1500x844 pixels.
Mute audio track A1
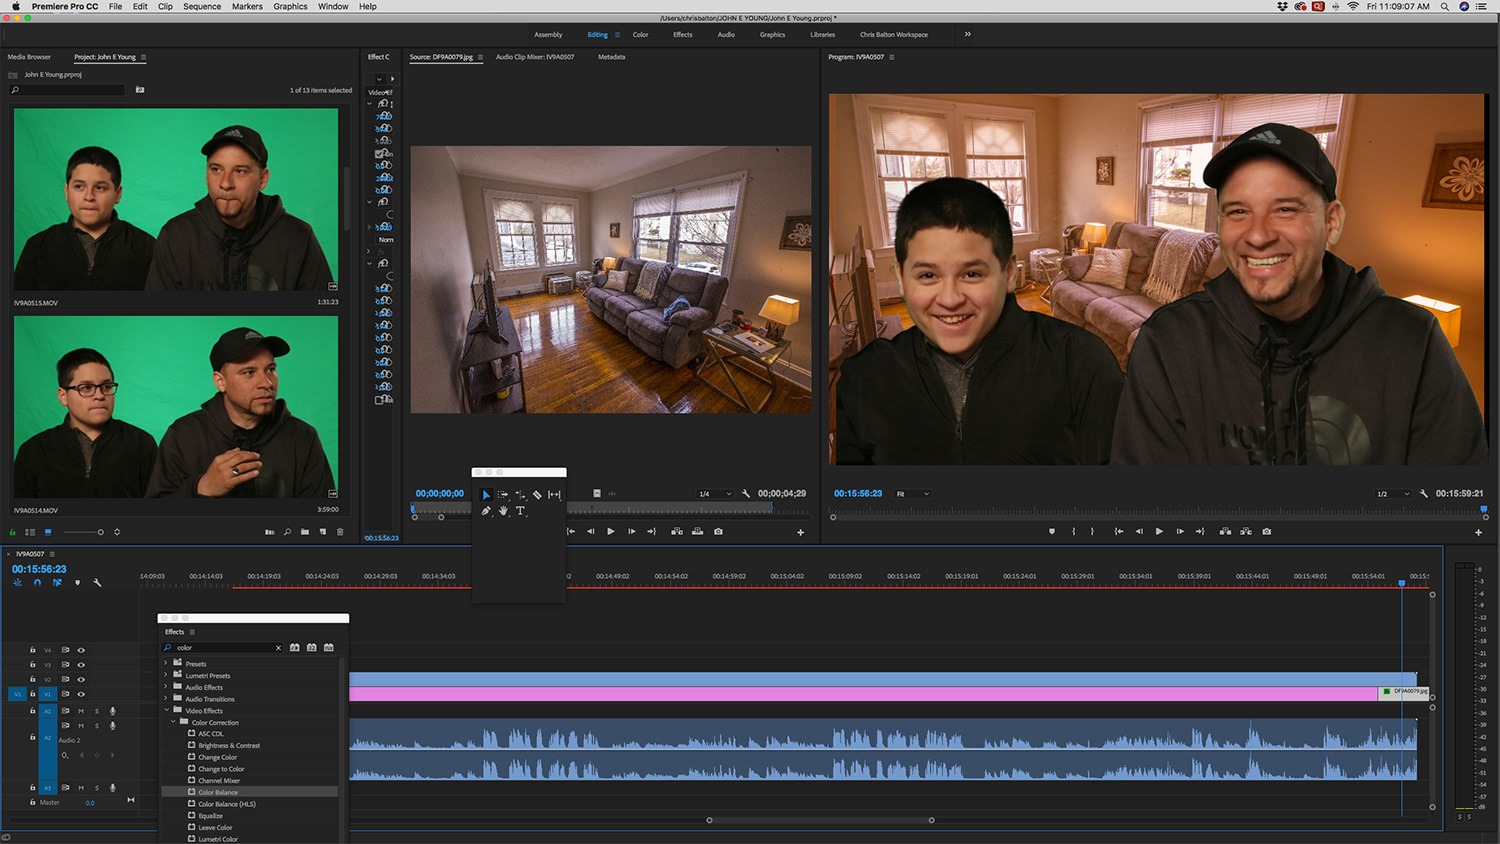tap(81, 711)
